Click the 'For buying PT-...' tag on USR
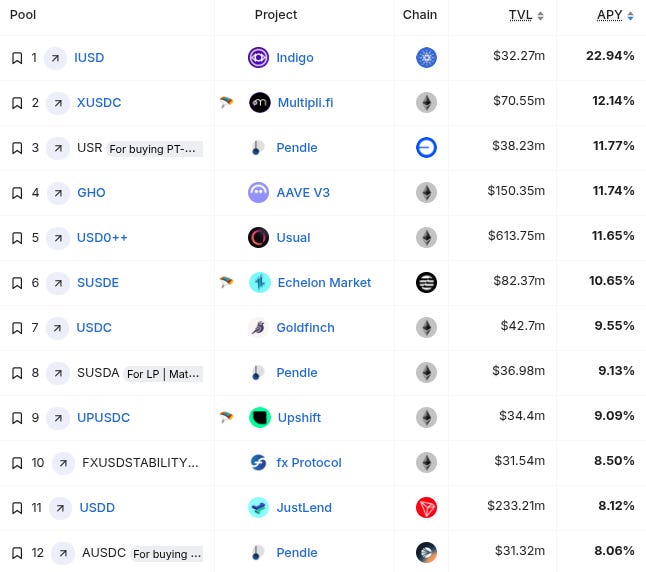This screenshot has height=572, width=646. [x=155, y=149]
